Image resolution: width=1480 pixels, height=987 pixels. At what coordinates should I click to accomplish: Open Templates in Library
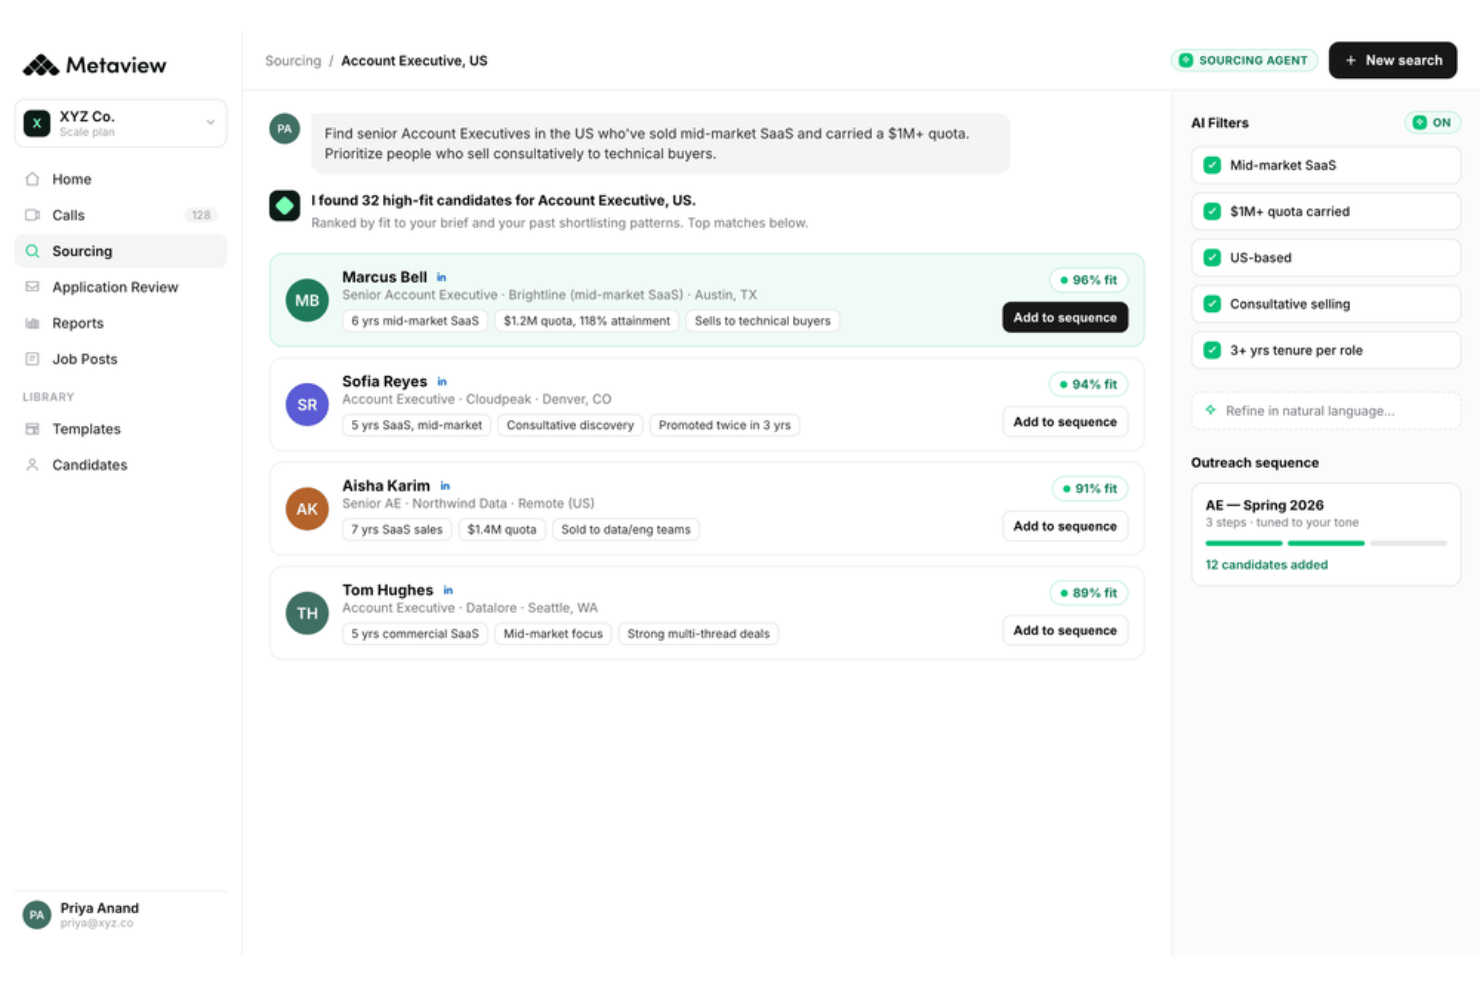[121, 429]
